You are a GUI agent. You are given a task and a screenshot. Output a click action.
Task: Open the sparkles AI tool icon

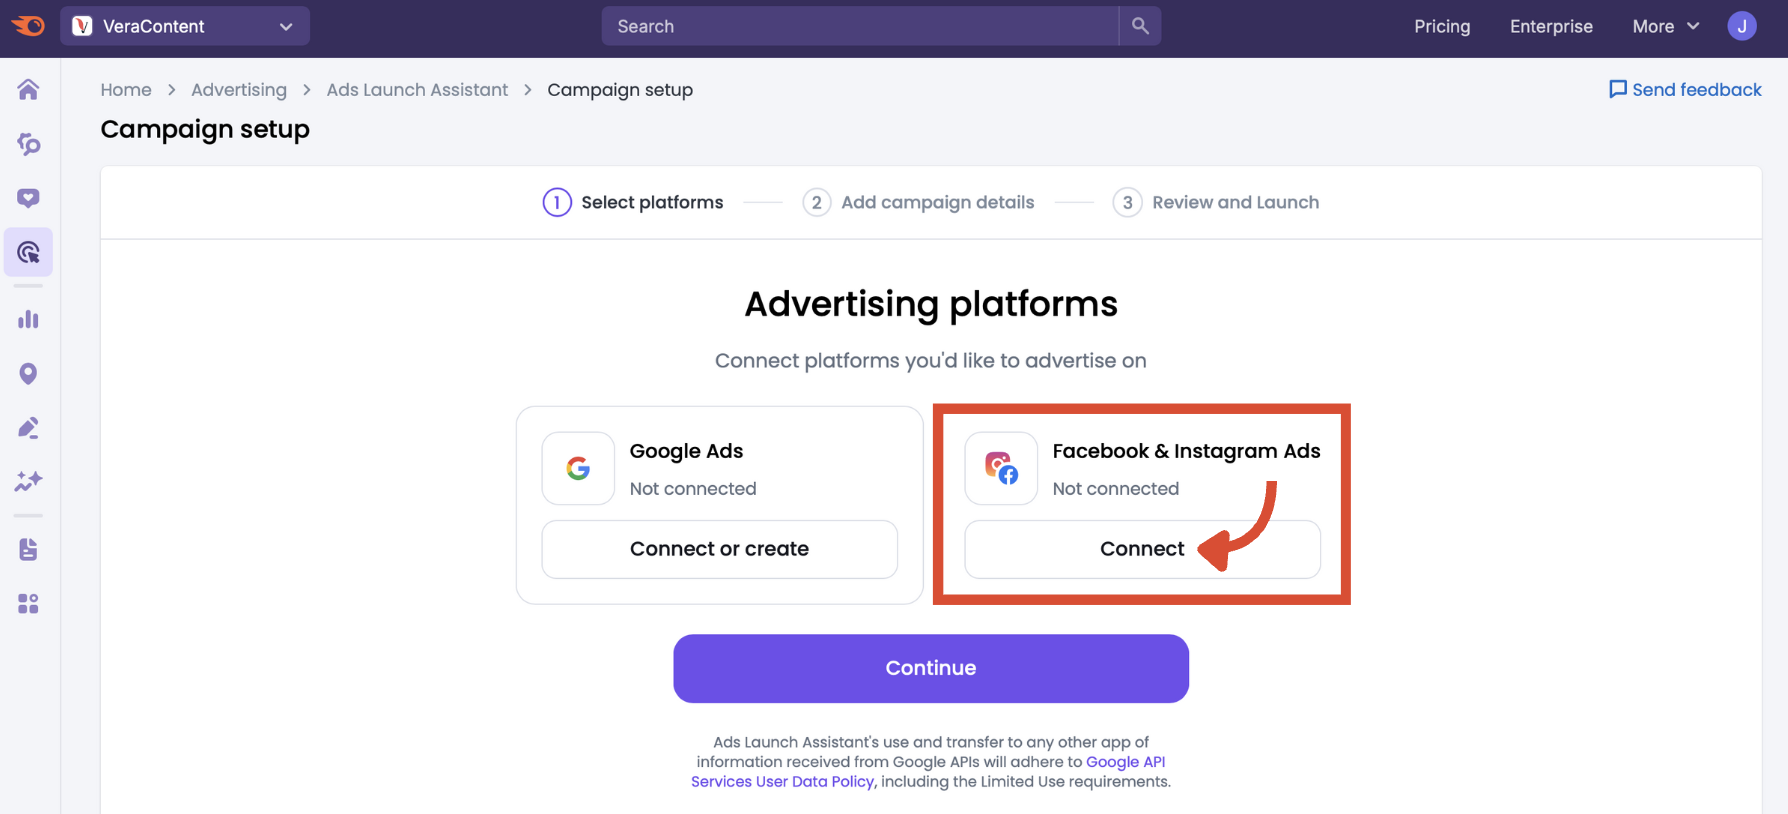click(x=28, y=481)
